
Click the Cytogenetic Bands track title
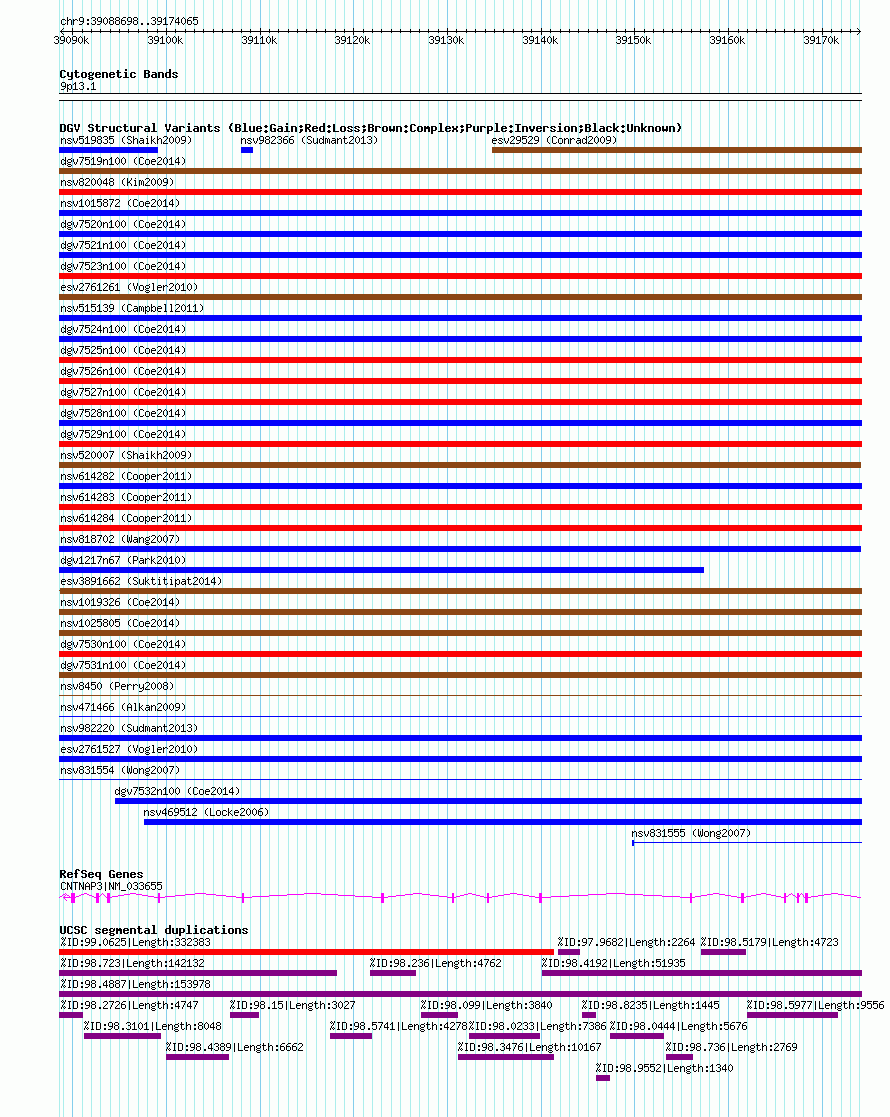[x=119, y=74]
